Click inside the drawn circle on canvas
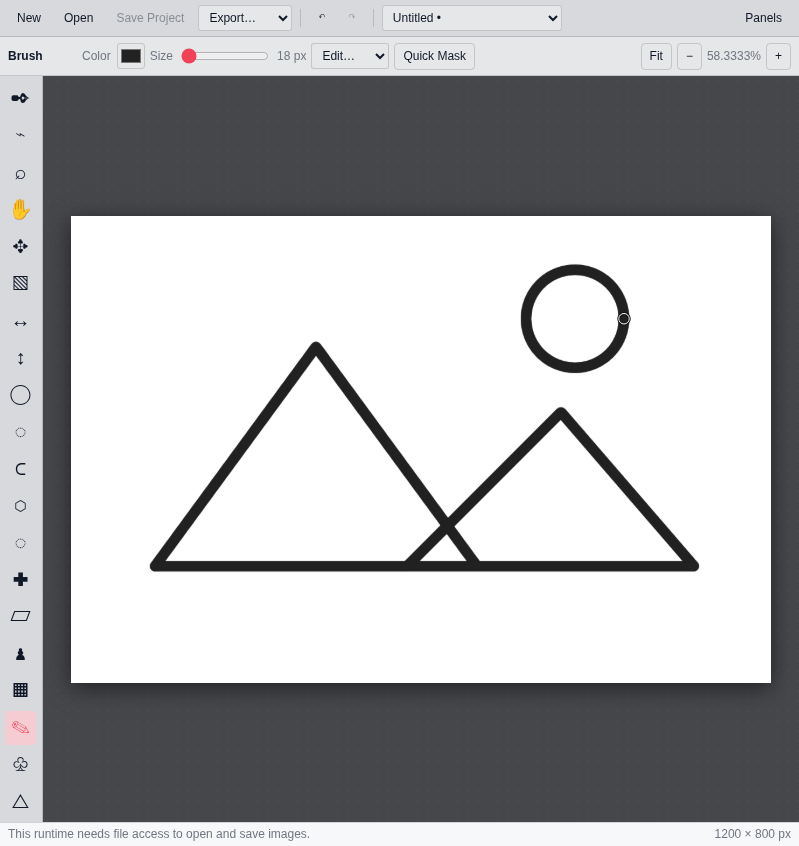This screenshot has width=799, height=846. tap(575, 318)
